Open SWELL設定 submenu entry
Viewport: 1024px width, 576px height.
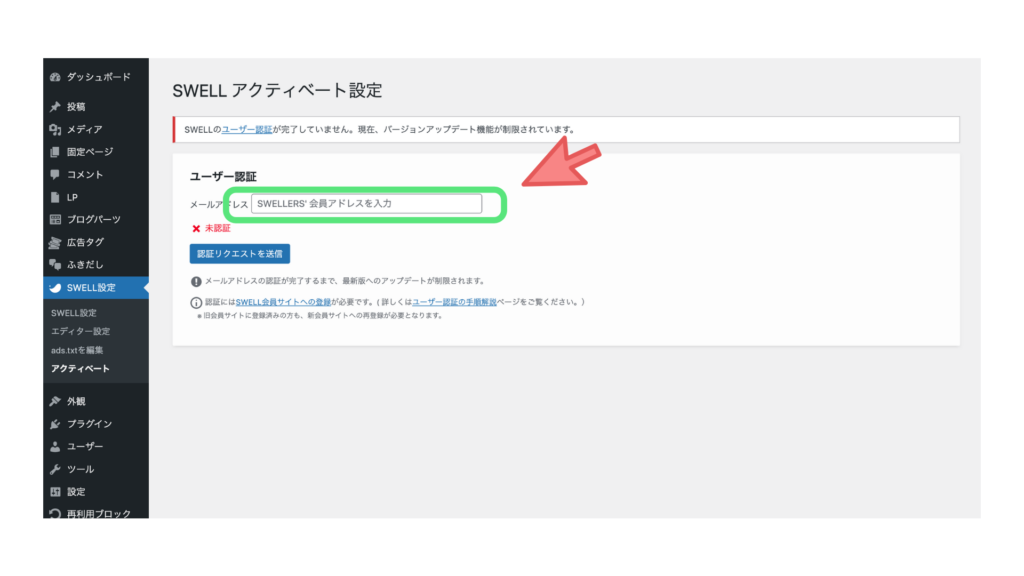point(74,313)
